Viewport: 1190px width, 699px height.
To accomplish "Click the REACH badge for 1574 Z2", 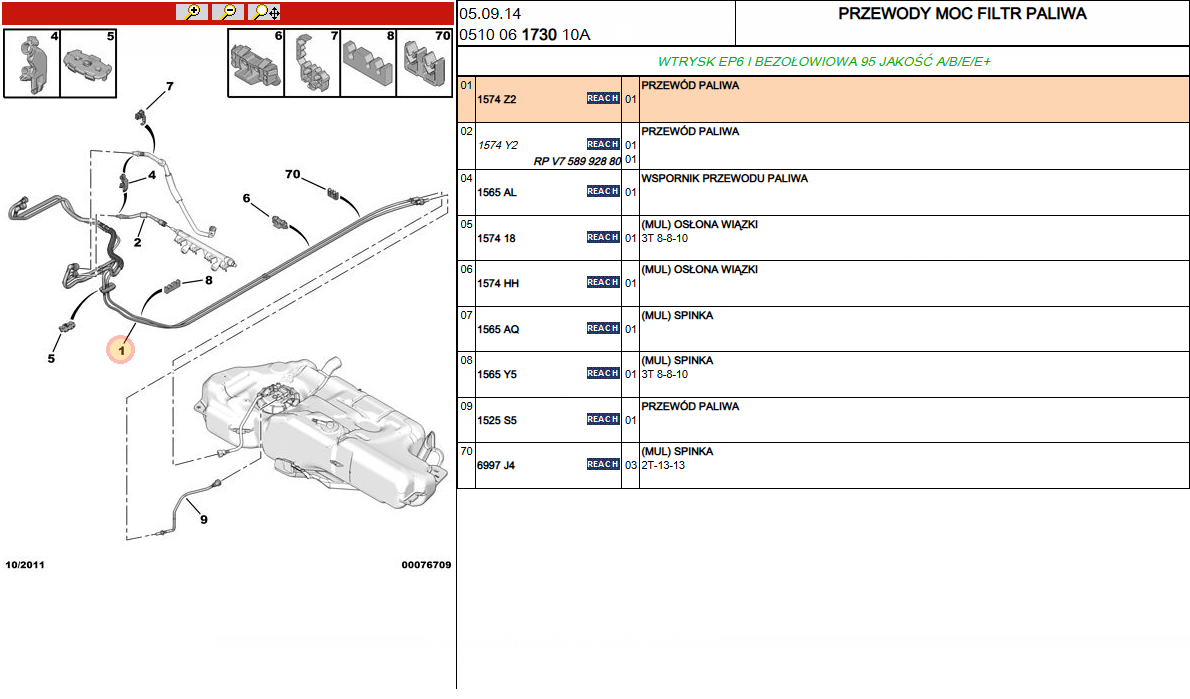I will [603, 99].
